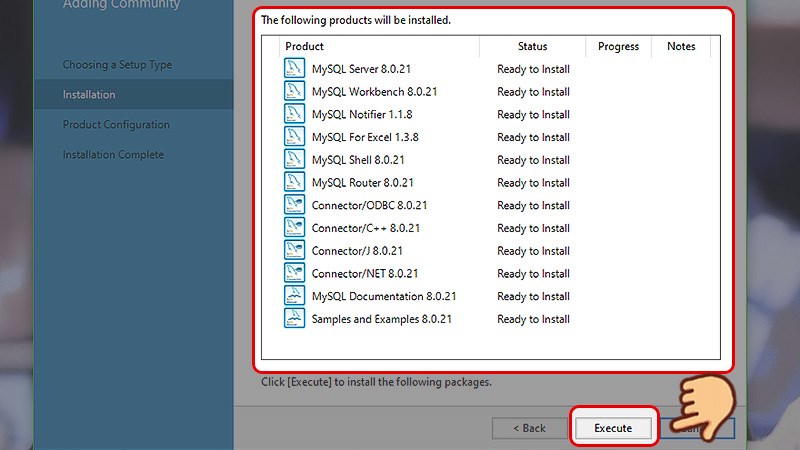Click the MySQL Workbench 8.0.21 icon
This screenshot has height=450, width=800.
[x=294, y=92]
